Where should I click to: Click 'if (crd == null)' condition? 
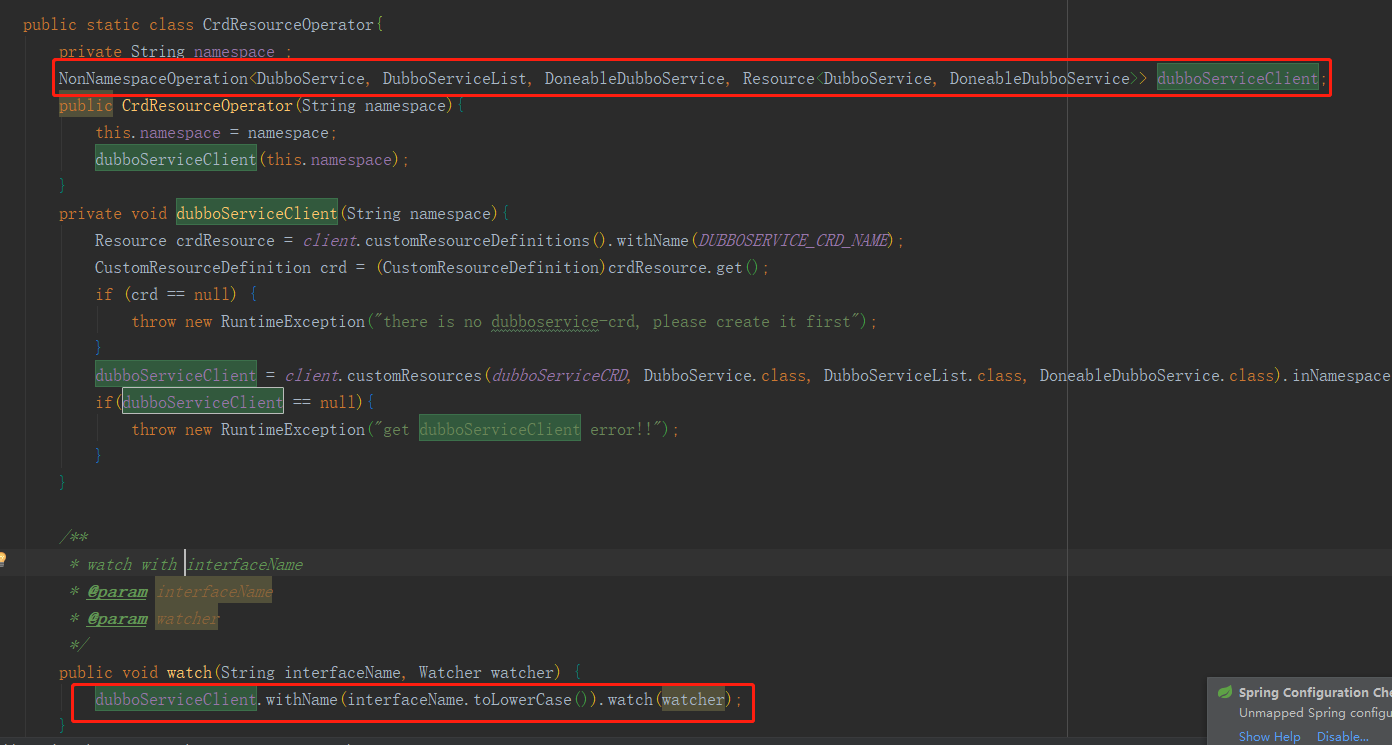coord(166,294)
